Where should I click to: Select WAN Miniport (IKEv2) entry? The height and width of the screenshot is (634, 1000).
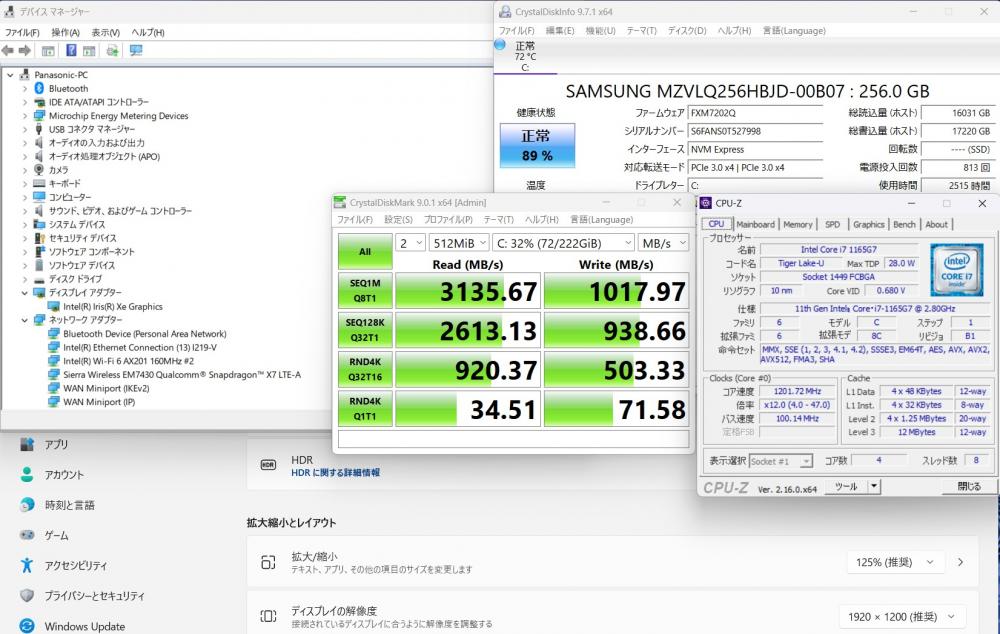106,388
